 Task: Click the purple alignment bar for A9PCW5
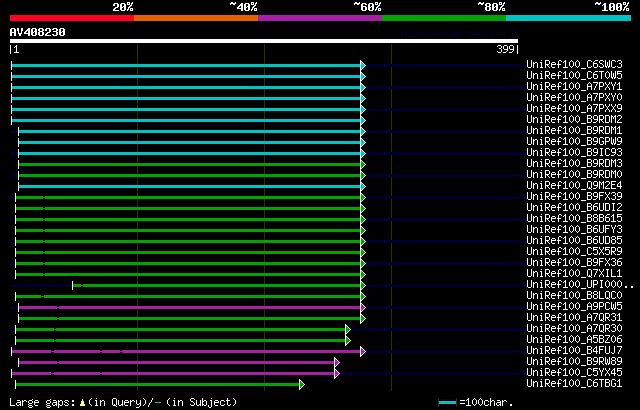coord(190,308)
